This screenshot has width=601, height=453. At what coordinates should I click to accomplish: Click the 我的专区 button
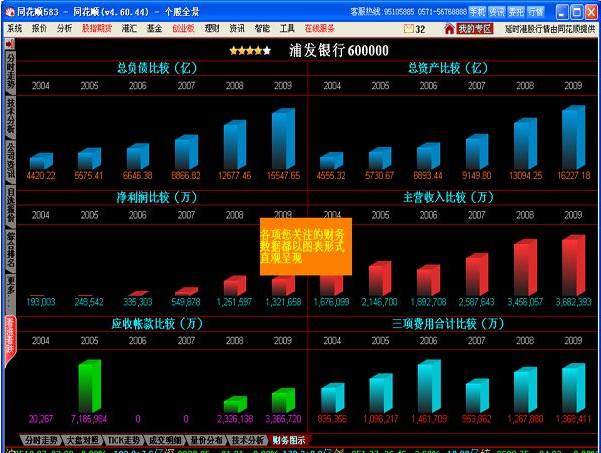475,29
